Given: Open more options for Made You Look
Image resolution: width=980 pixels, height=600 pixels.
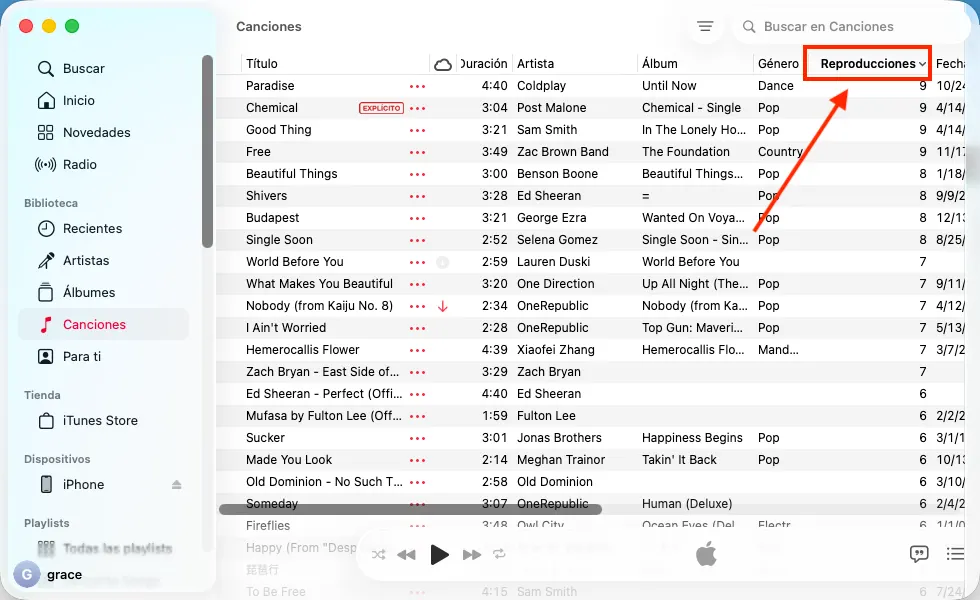Looking at the screenshot, I should (417, 460).
